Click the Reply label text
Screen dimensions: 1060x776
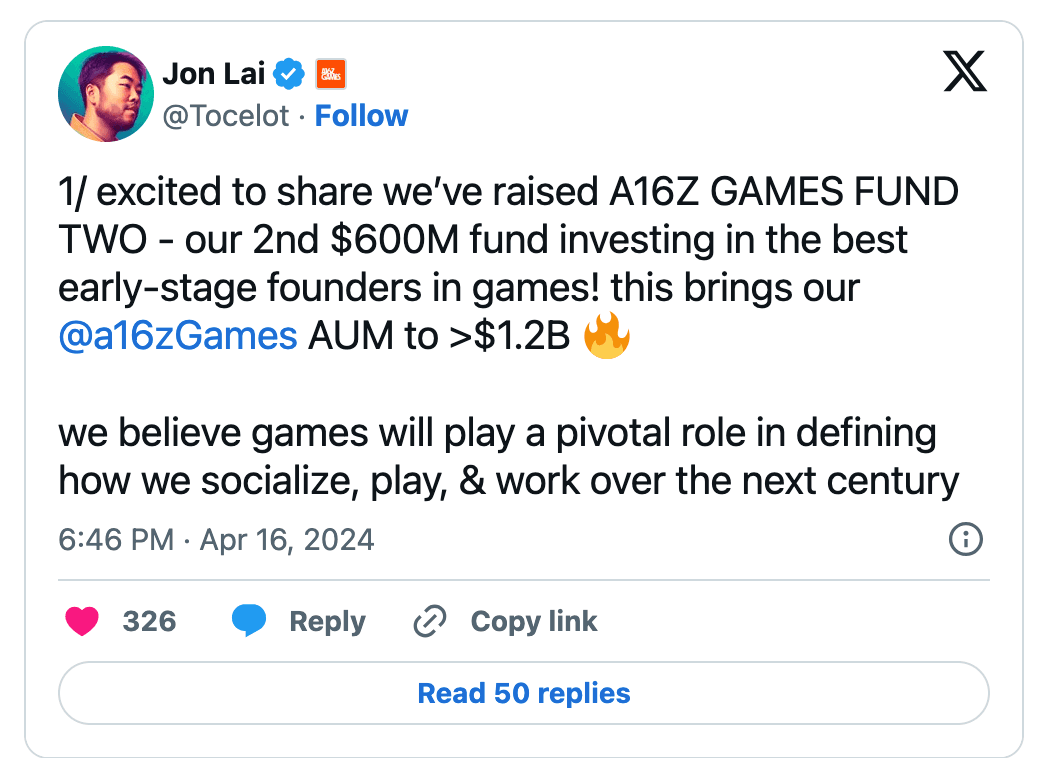(326, 621)
